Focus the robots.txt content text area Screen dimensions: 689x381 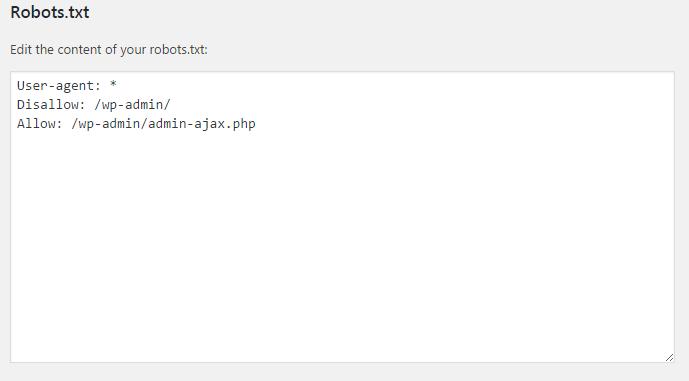coord(342,217)
